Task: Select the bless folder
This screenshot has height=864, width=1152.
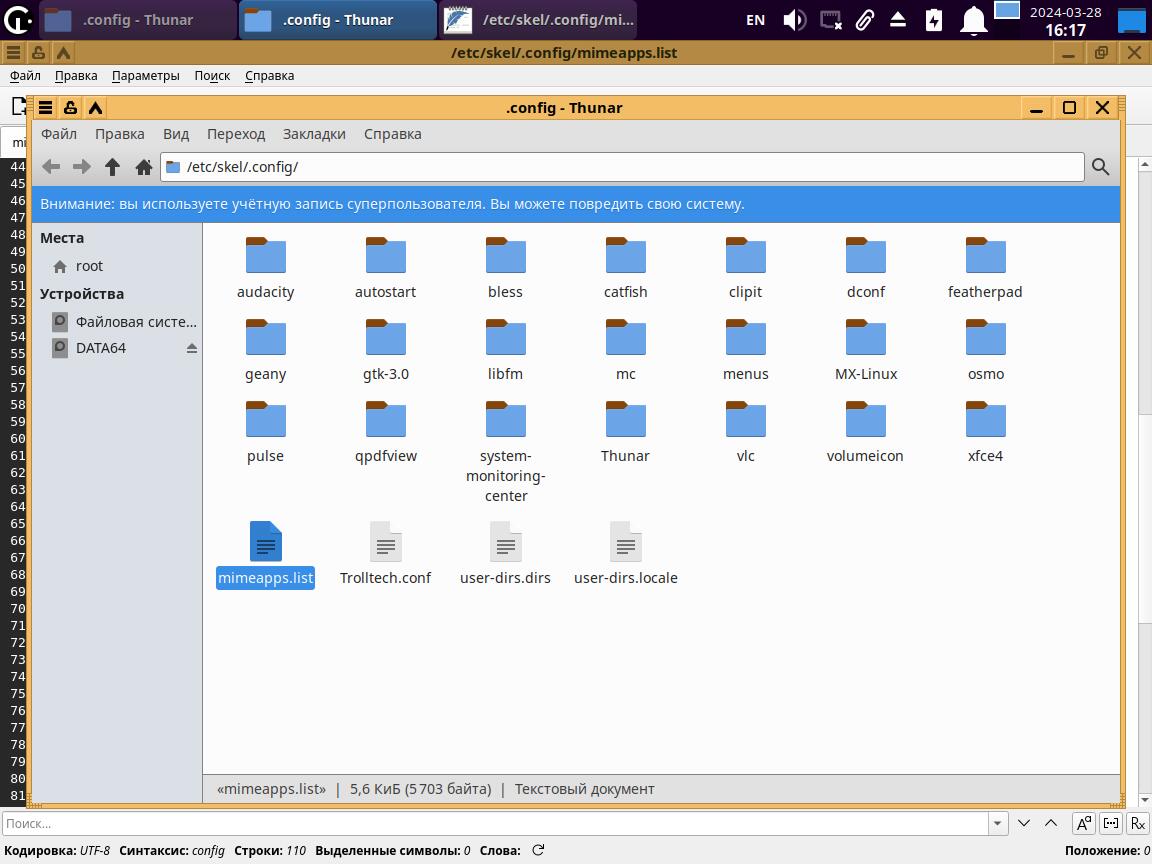Action: (505, 268)
